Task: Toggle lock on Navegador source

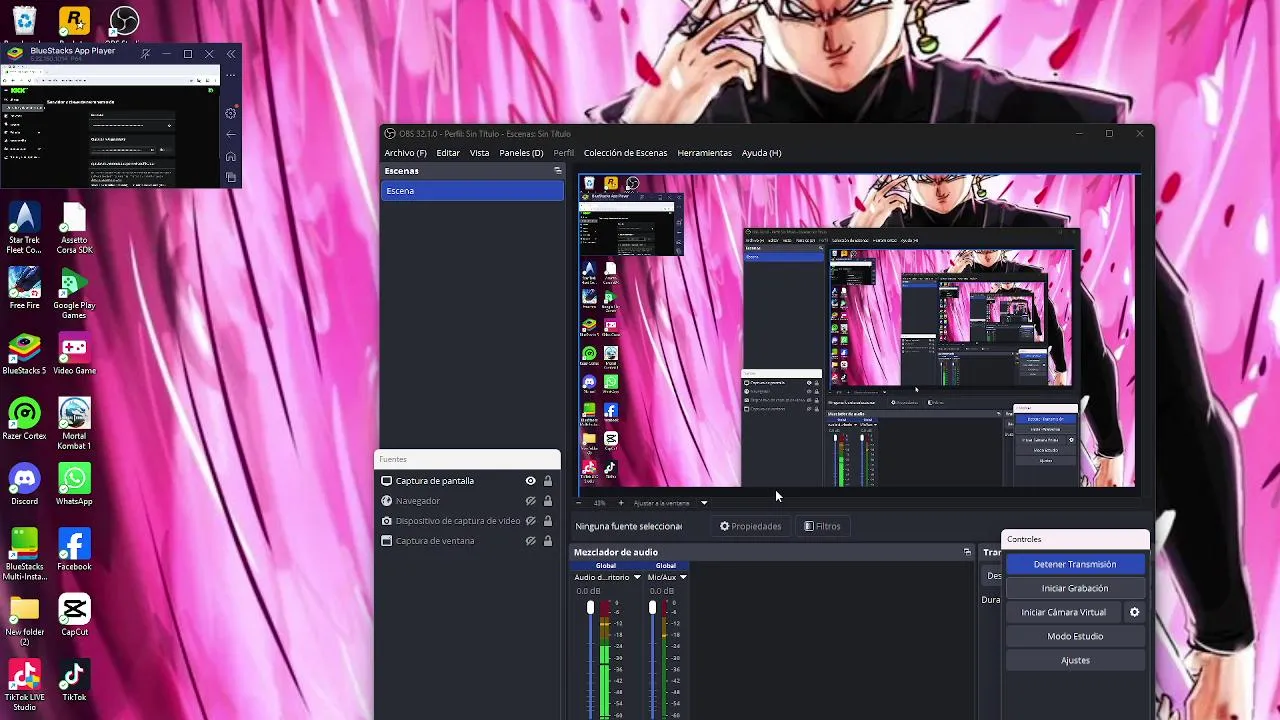Action: pyautogui.click(x=548, y=501)
